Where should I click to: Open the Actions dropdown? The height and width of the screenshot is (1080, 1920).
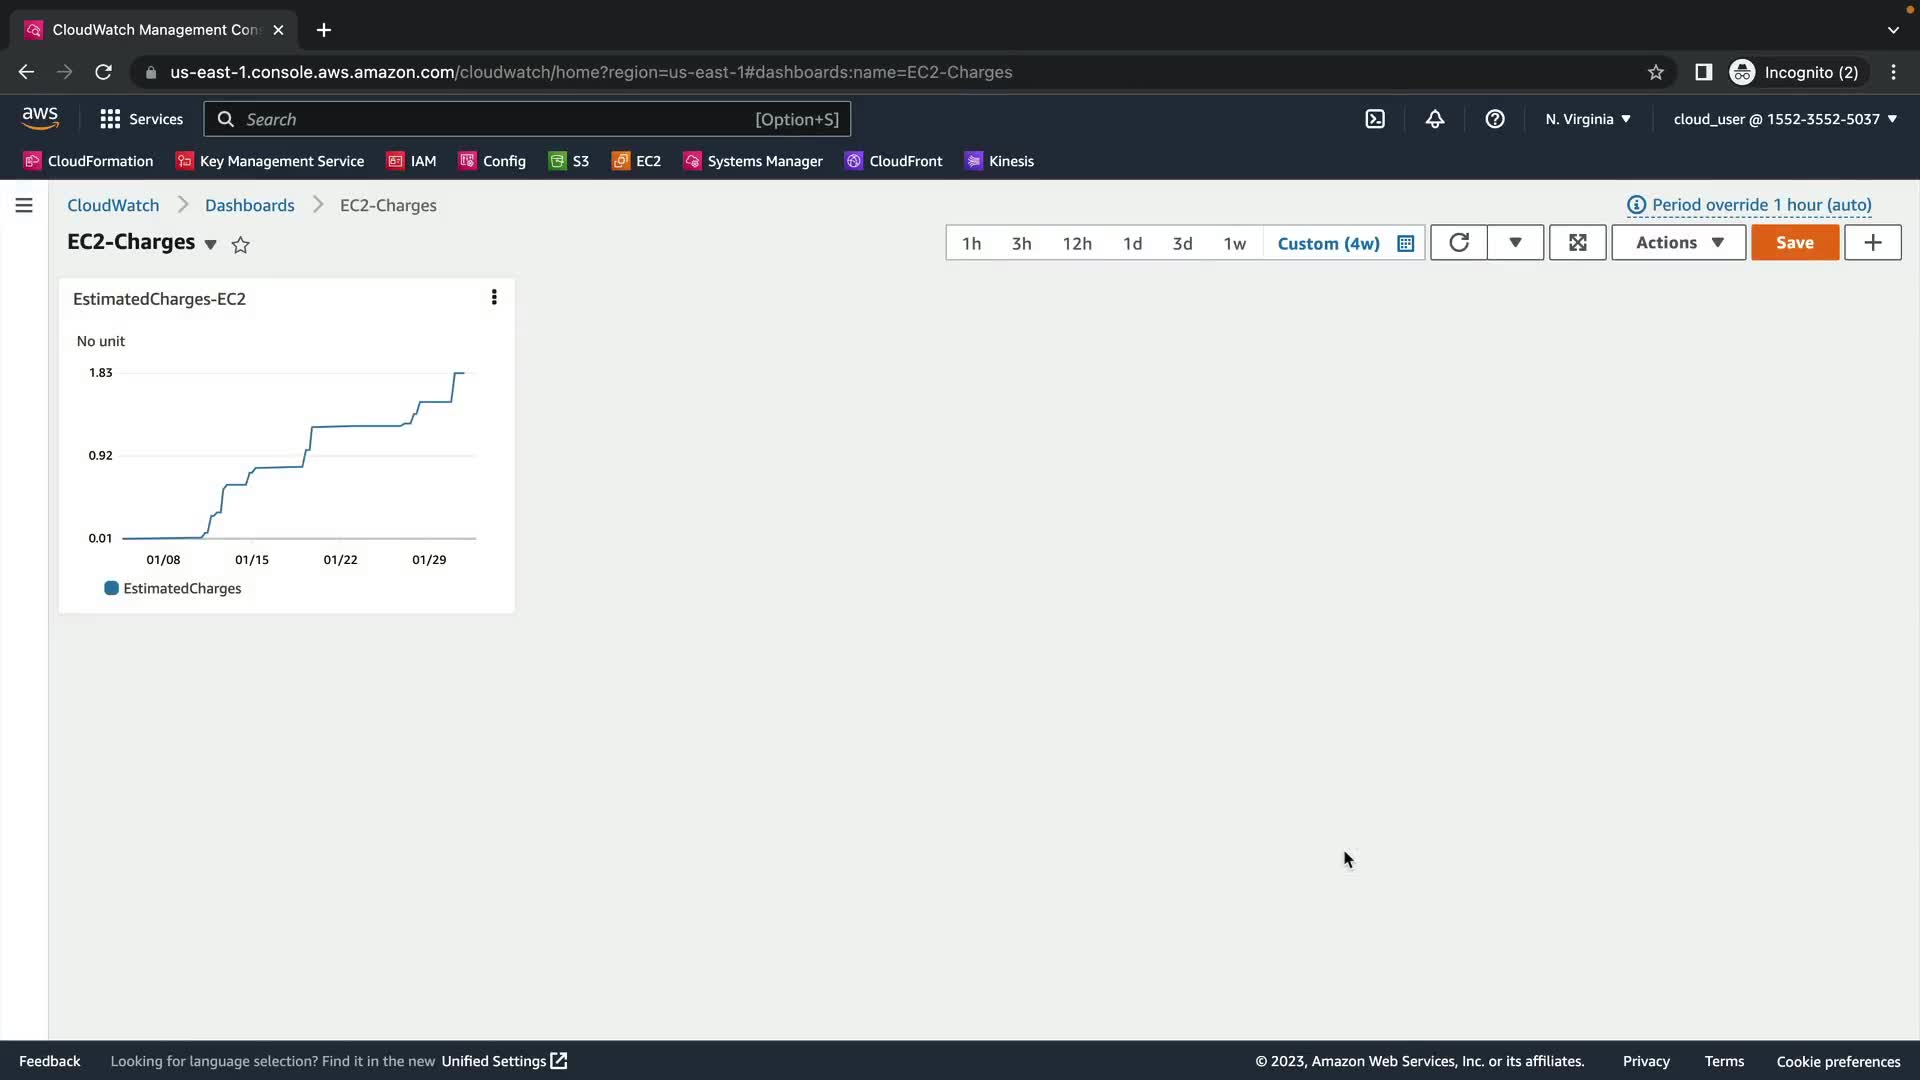point(1678,243)
